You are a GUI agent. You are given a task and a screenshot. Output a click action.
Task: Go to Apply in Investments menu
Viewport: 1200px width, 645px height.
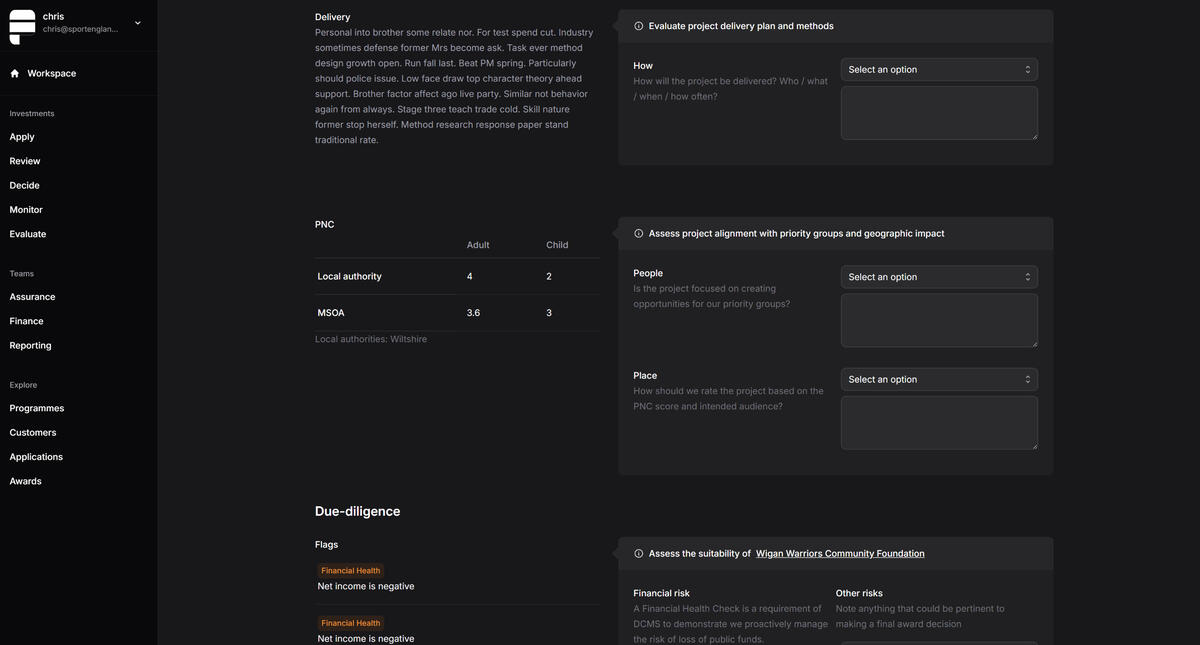tap(22, 137)
